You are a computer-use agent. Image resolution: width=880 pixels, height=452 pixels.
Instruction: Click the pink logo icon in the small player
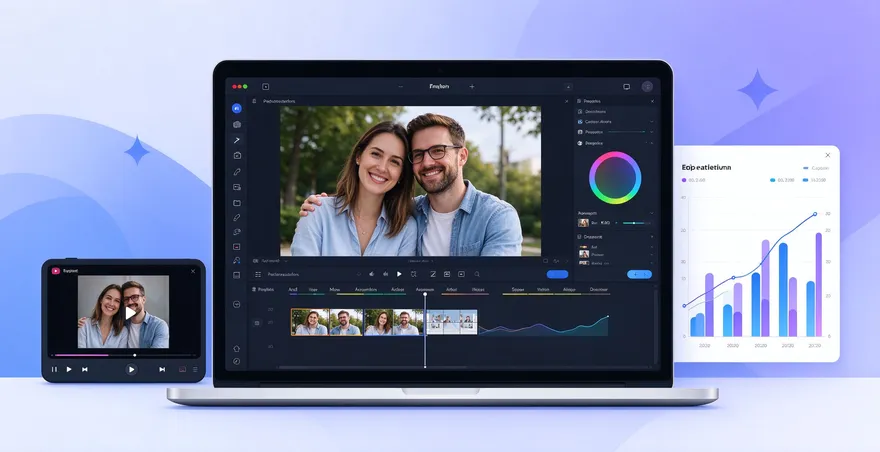coord(56,271)
